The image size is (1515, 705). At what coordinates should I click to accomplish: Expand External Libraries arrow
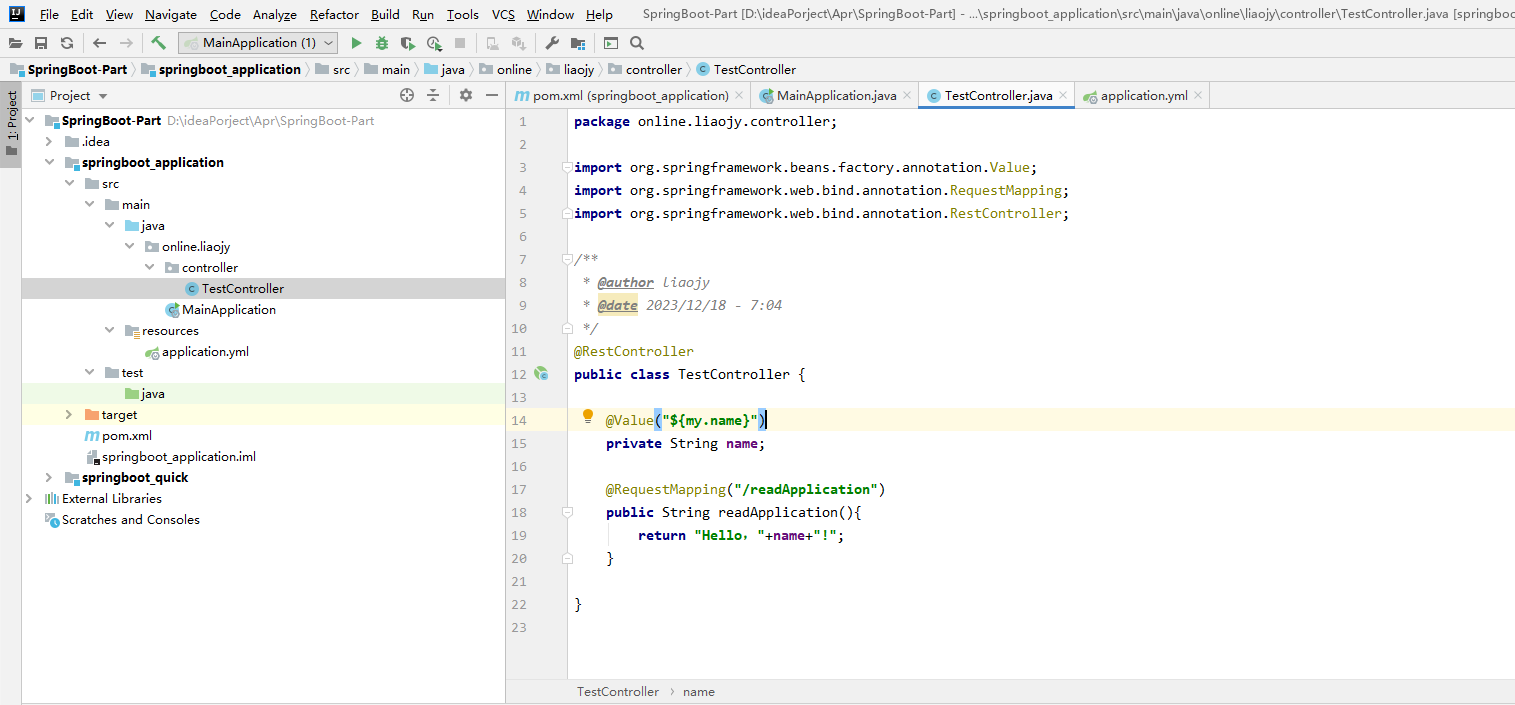[29, 498]
